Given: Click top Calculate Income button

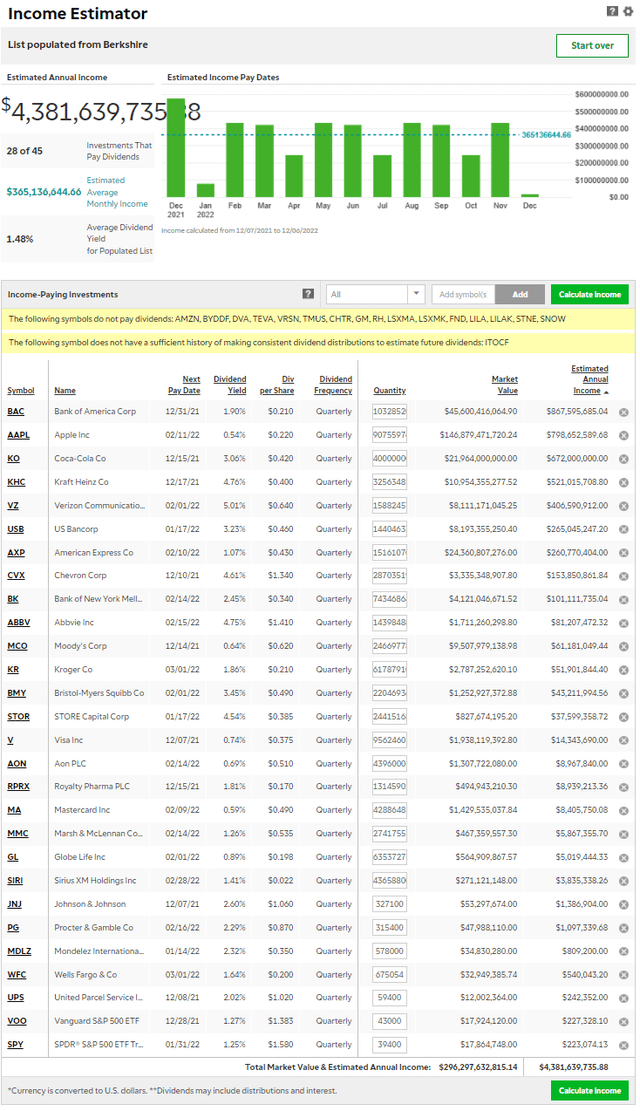Looking at the screenshot, I should pos(590,294).
